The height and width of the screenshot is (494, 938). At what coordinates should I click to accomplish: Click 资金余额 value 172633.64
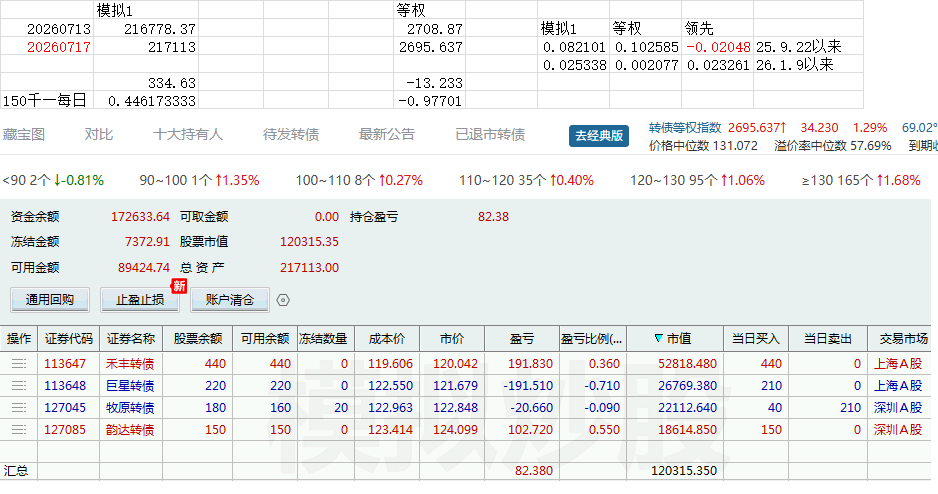pos(140,216)
